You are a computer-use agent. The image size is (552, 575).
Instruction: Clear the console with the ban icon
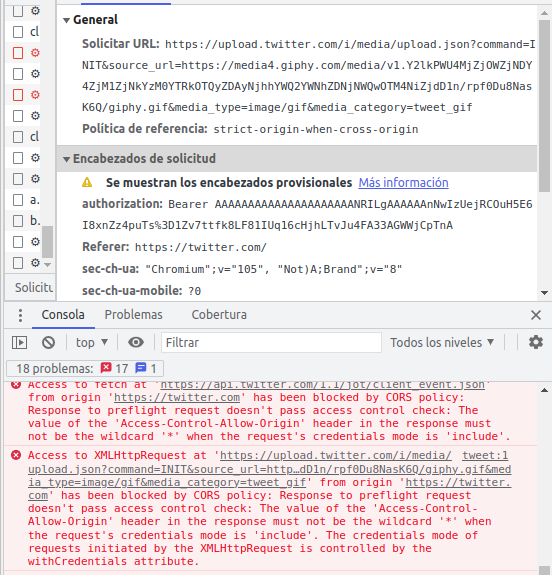48,343
